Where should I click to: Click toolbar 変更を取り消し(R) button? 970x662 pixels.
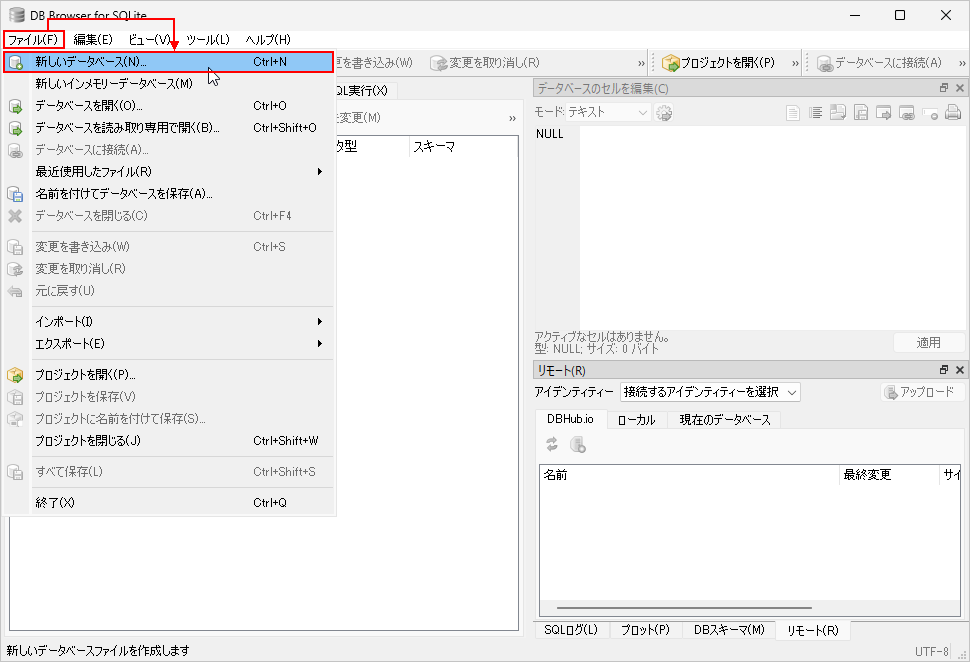coord(486,63)
